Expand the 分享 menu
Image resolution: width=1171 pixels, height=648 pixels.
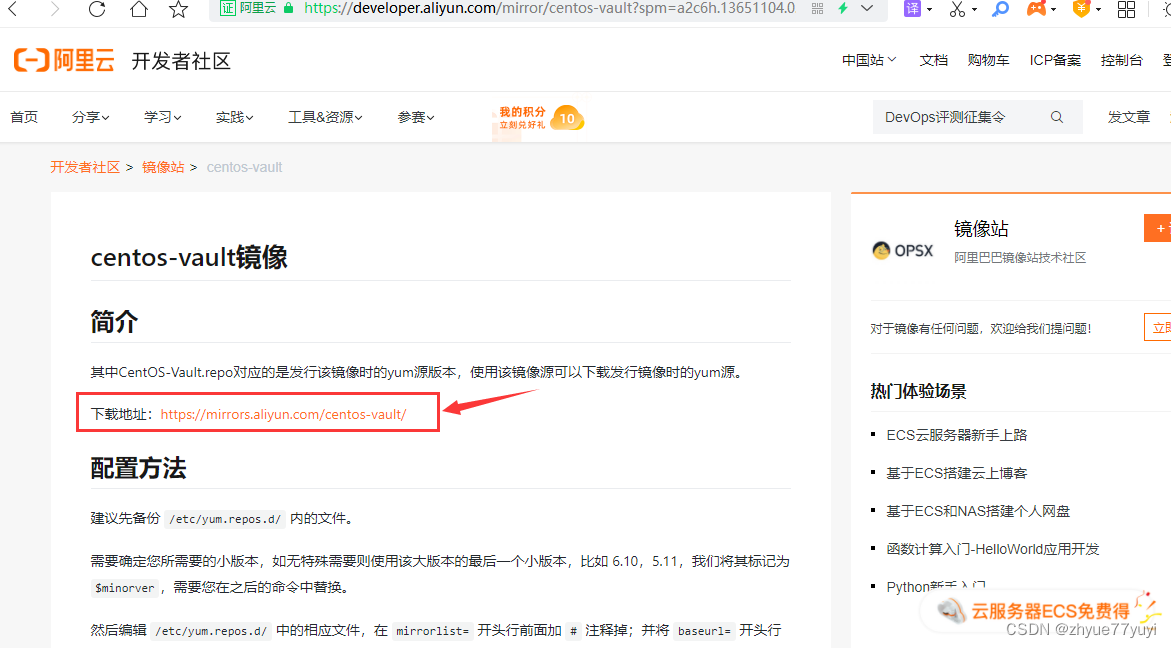coord(90,117)
